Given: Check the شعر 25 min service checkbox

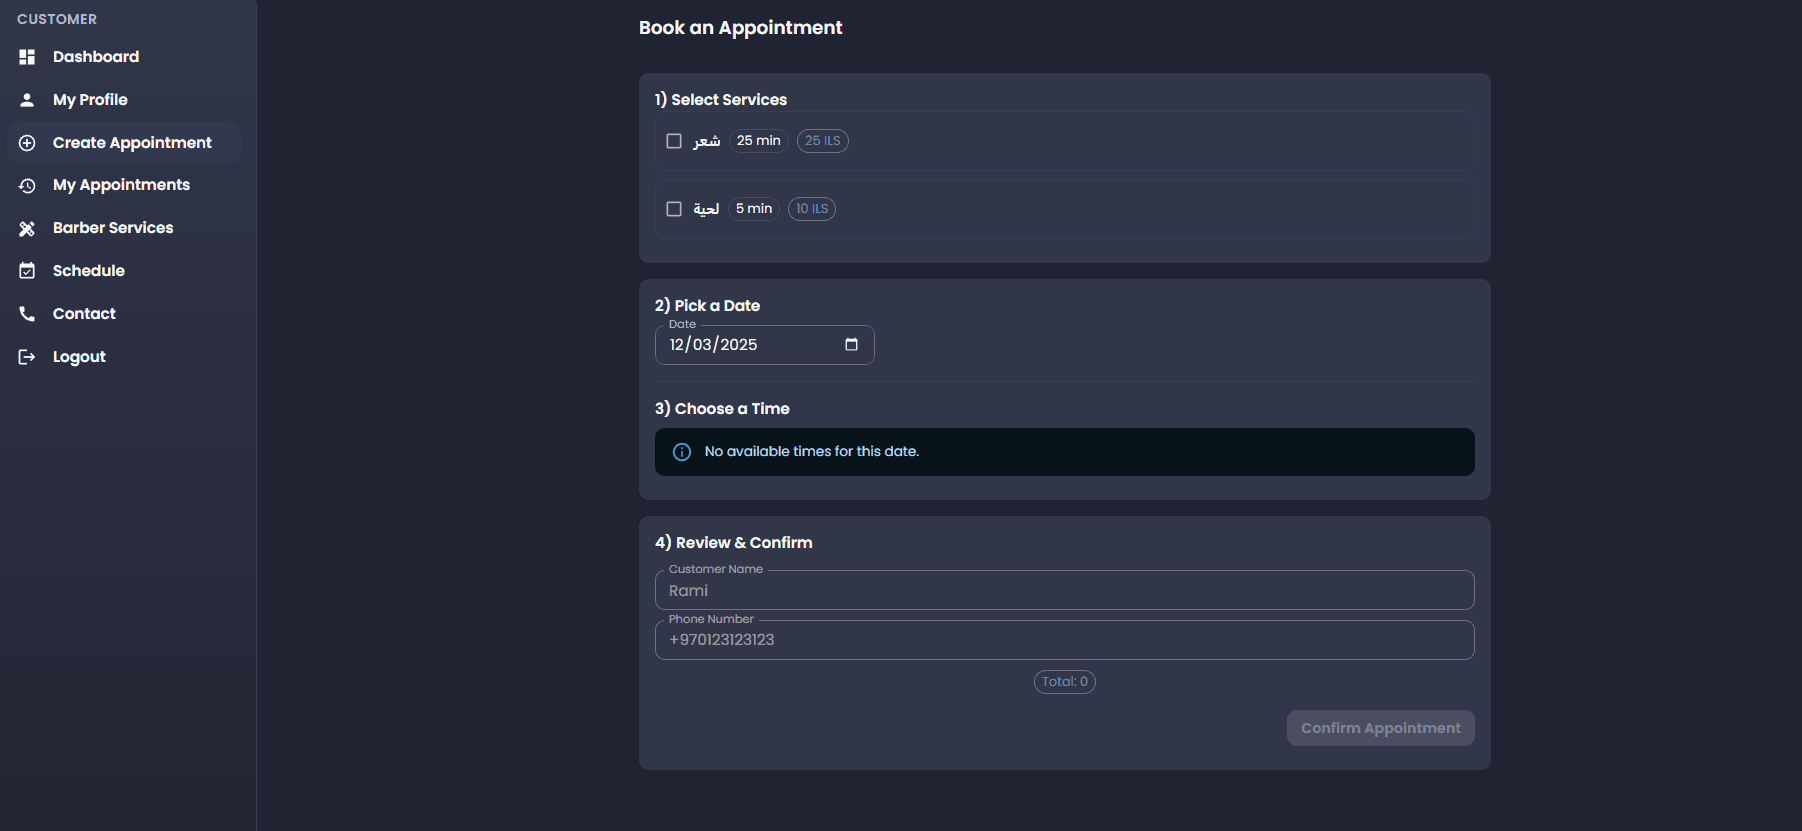Looking at the screenshot, I should [x=674, y=141].
